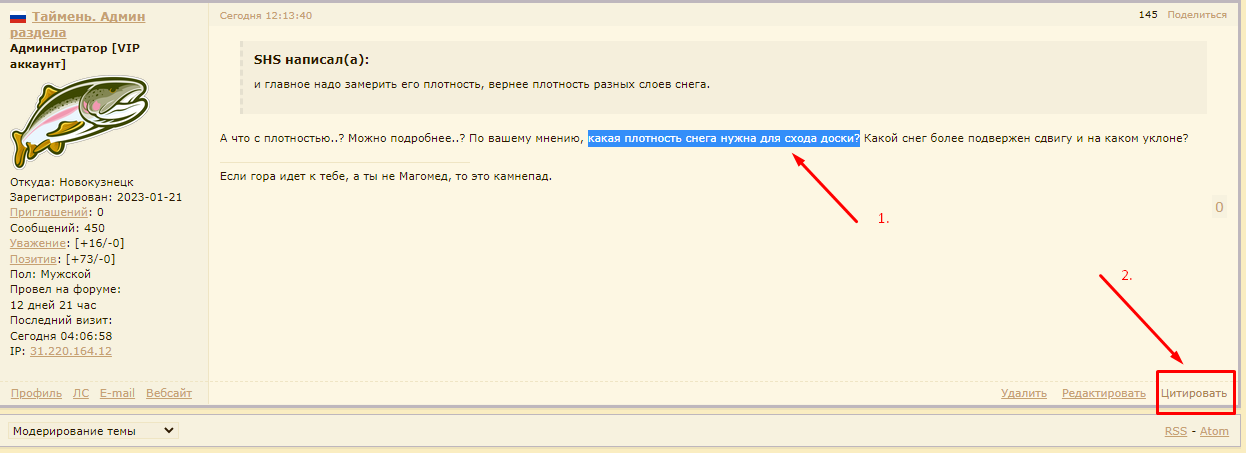The width and height of the screenshot is (1246, 453).
Task: Click the text 12 дней 21 час
Action: coord(53,305)
